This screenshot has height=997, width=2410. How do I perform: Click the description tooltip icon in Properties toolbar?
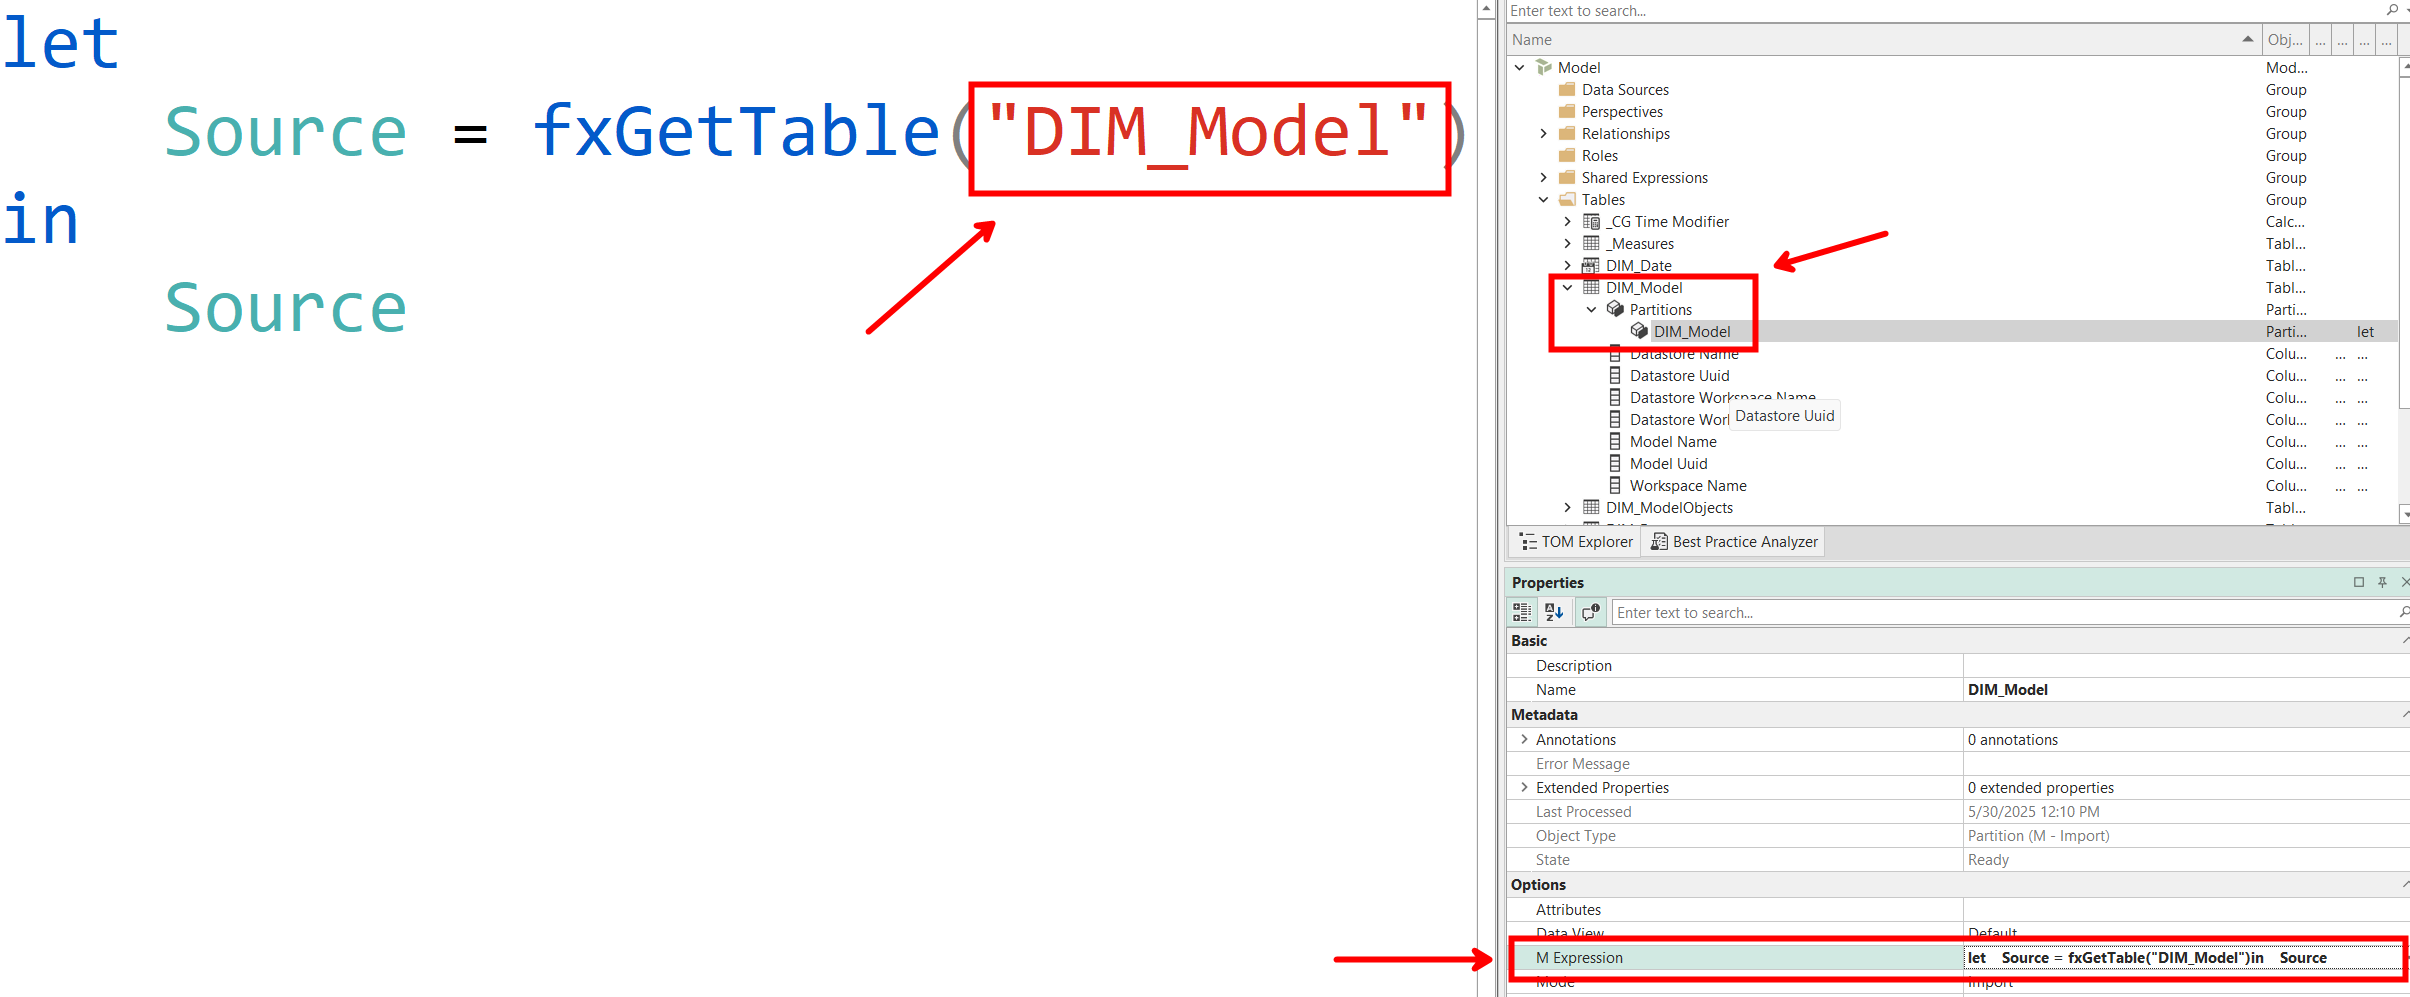(x=1590, y=612)
